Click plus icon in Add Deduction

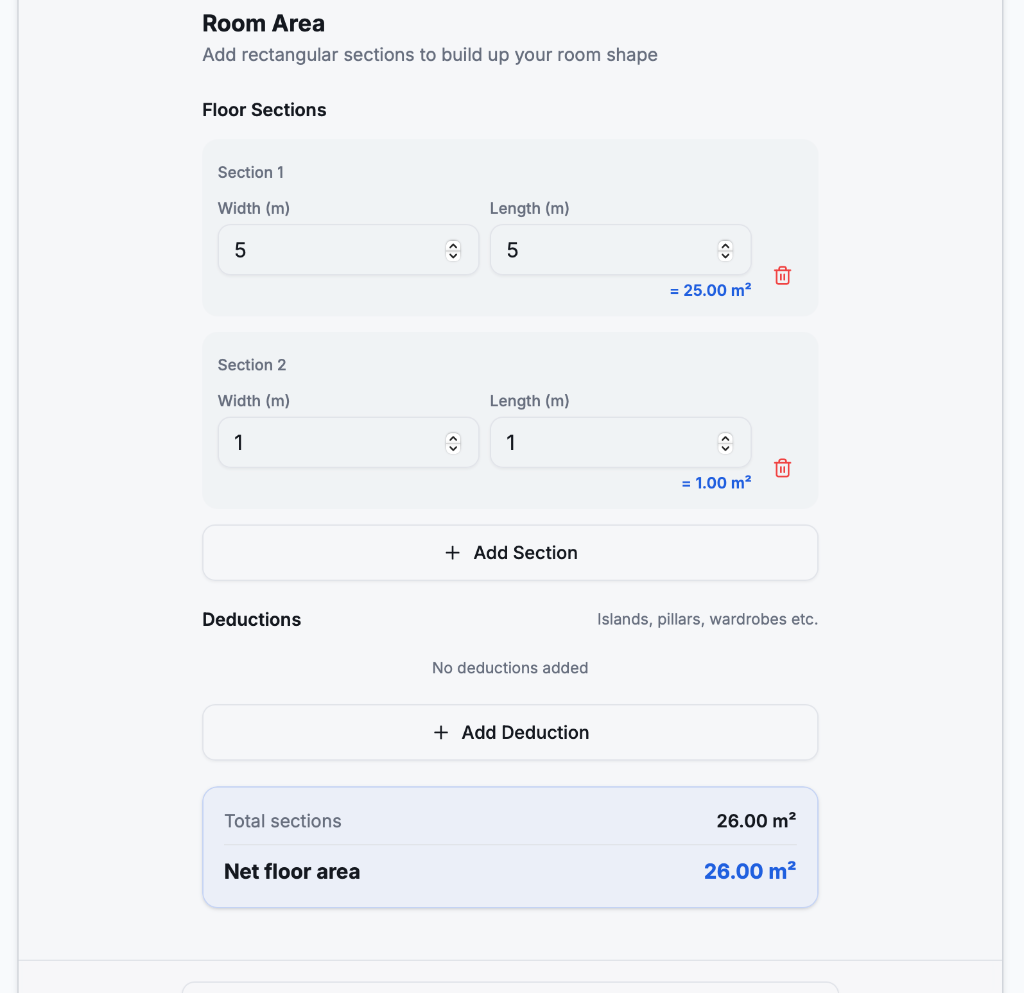click(x=441, y=733)
